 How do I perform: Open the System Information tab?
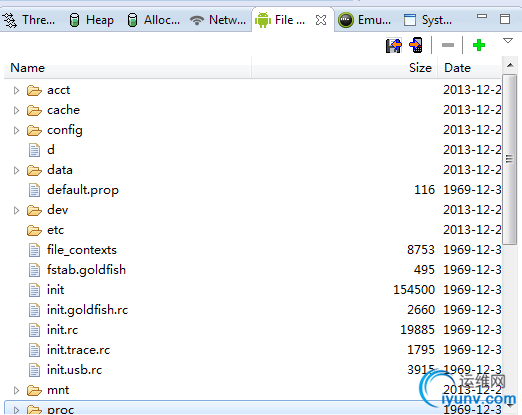pos(428,20)
